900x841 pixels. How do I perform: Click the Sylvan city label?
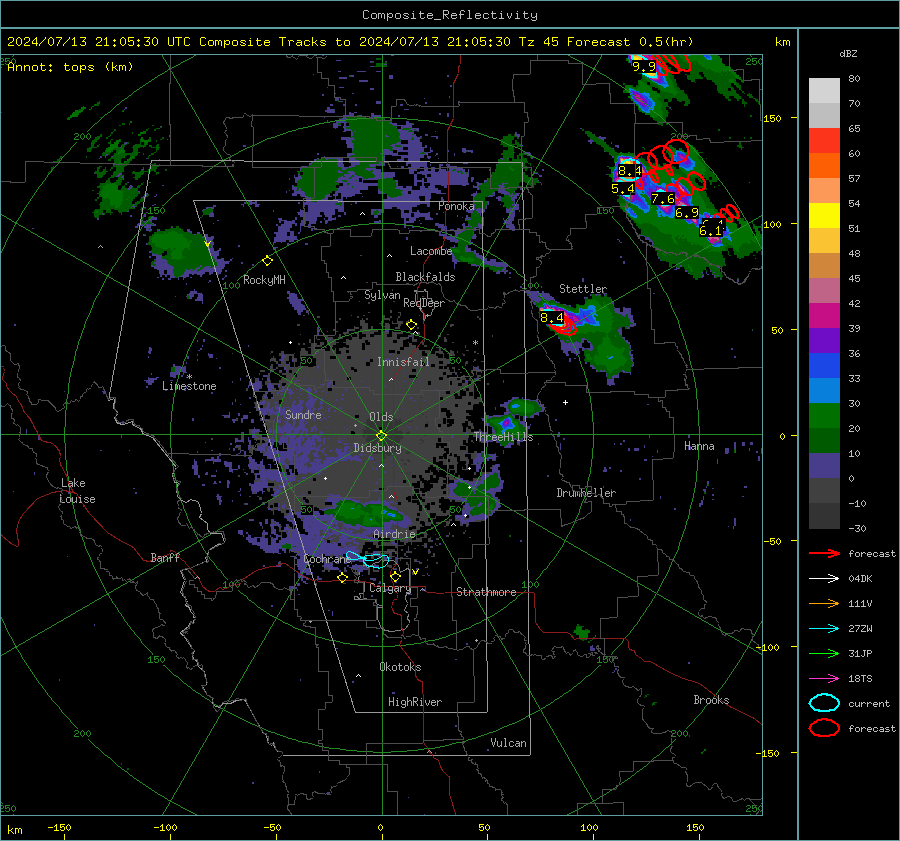pyautogui.click(x=382, y=296)
